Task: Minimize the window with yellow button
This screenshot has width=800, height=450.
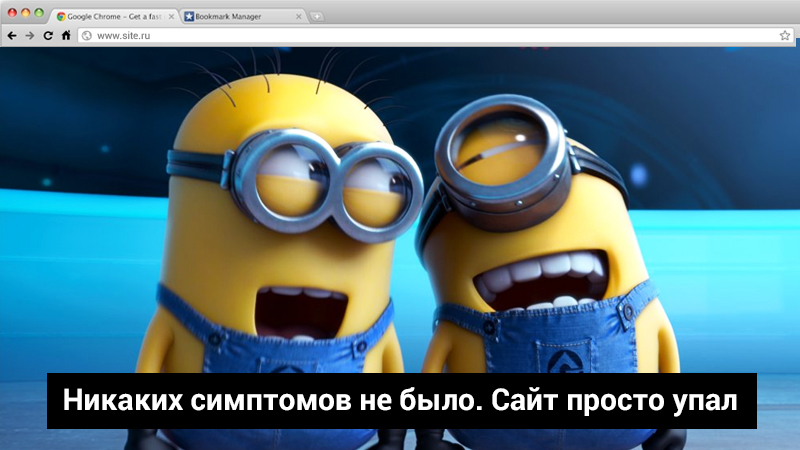Action: point(26,13)
